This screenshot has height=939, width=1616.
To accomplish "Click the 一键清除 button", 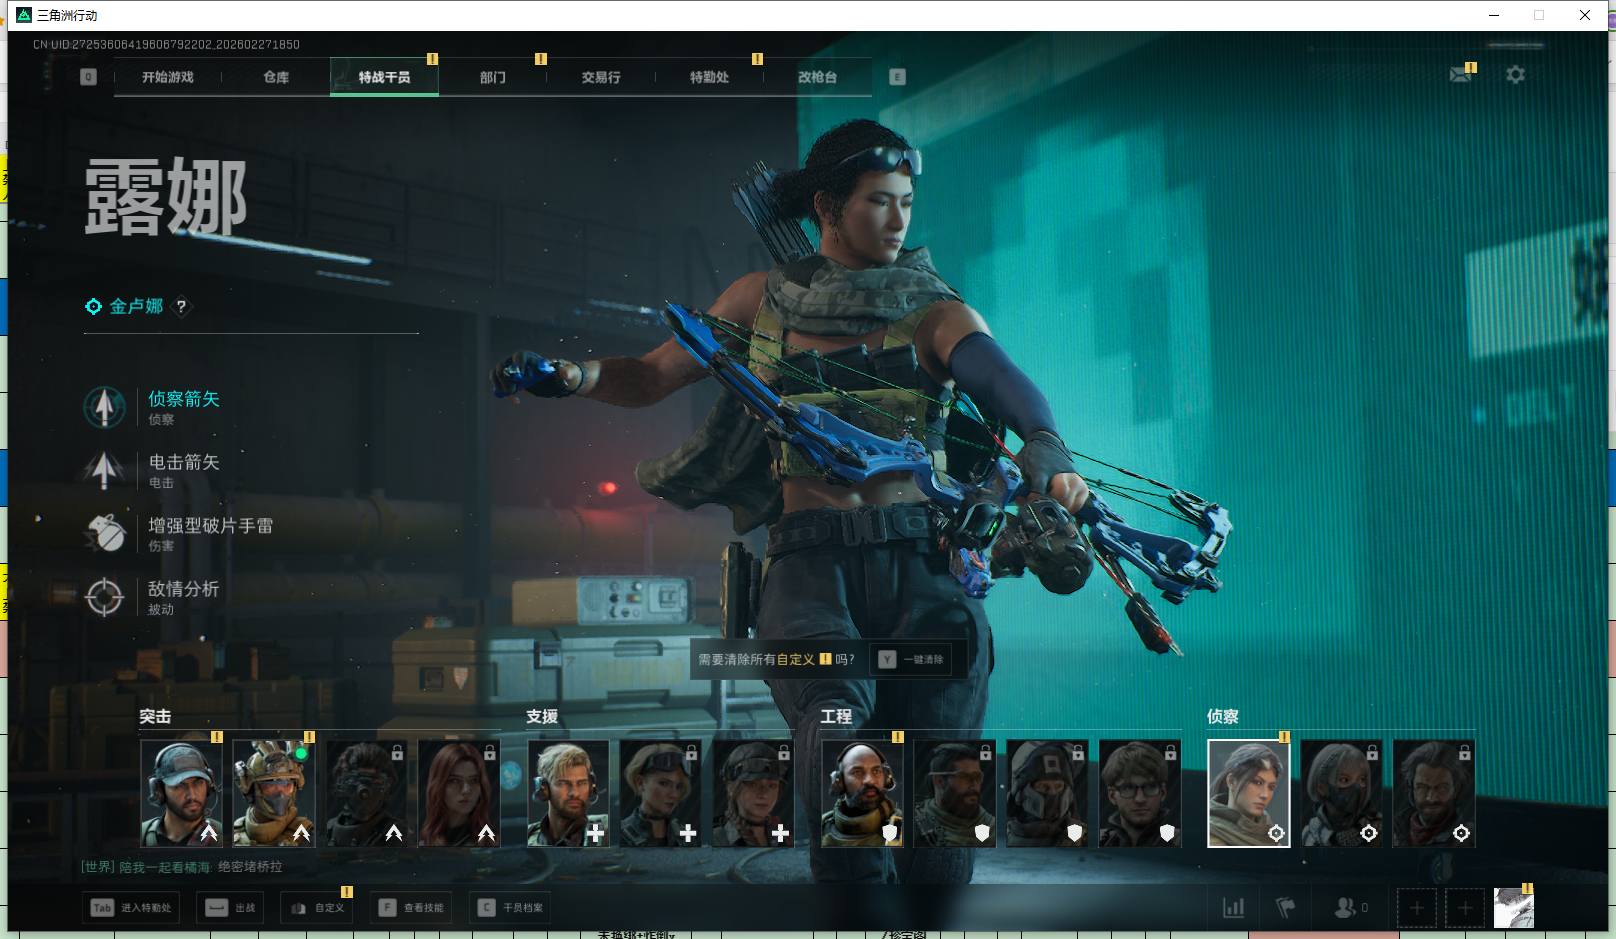I will (x=912, y=659).
